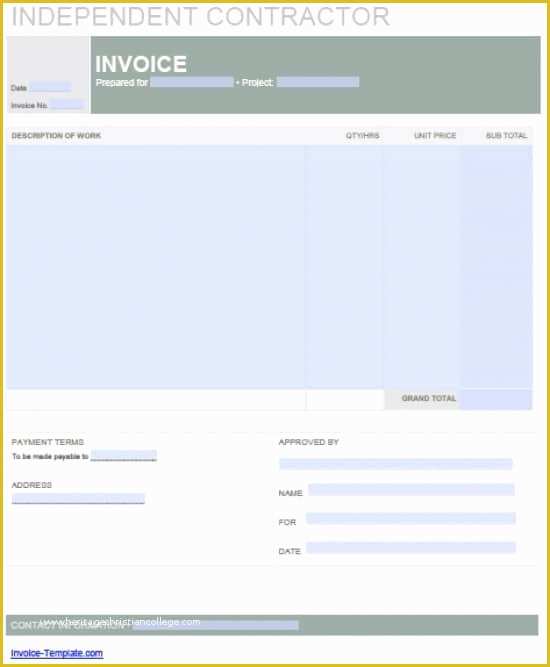The image size is (550, 667).
Task: Click the 'SUB TOTAL' column header
Action: [507, 136]
